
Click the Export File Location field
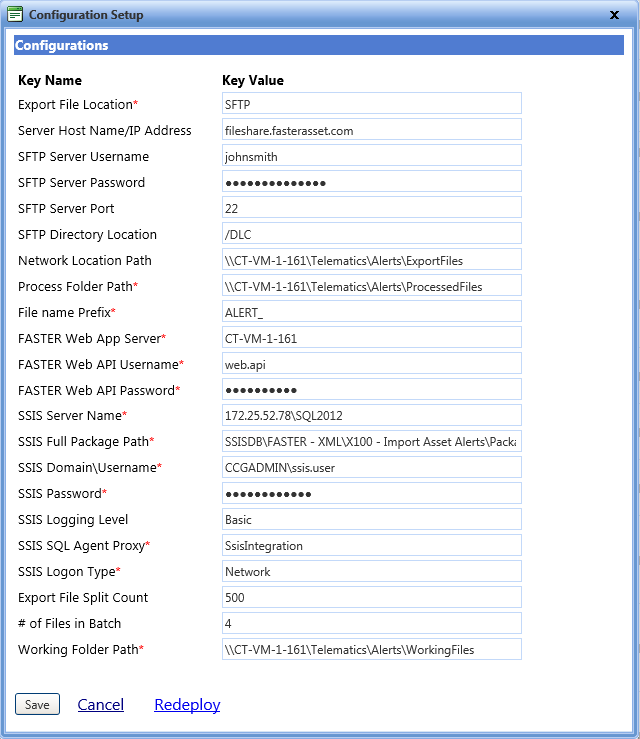click(371, 103)
